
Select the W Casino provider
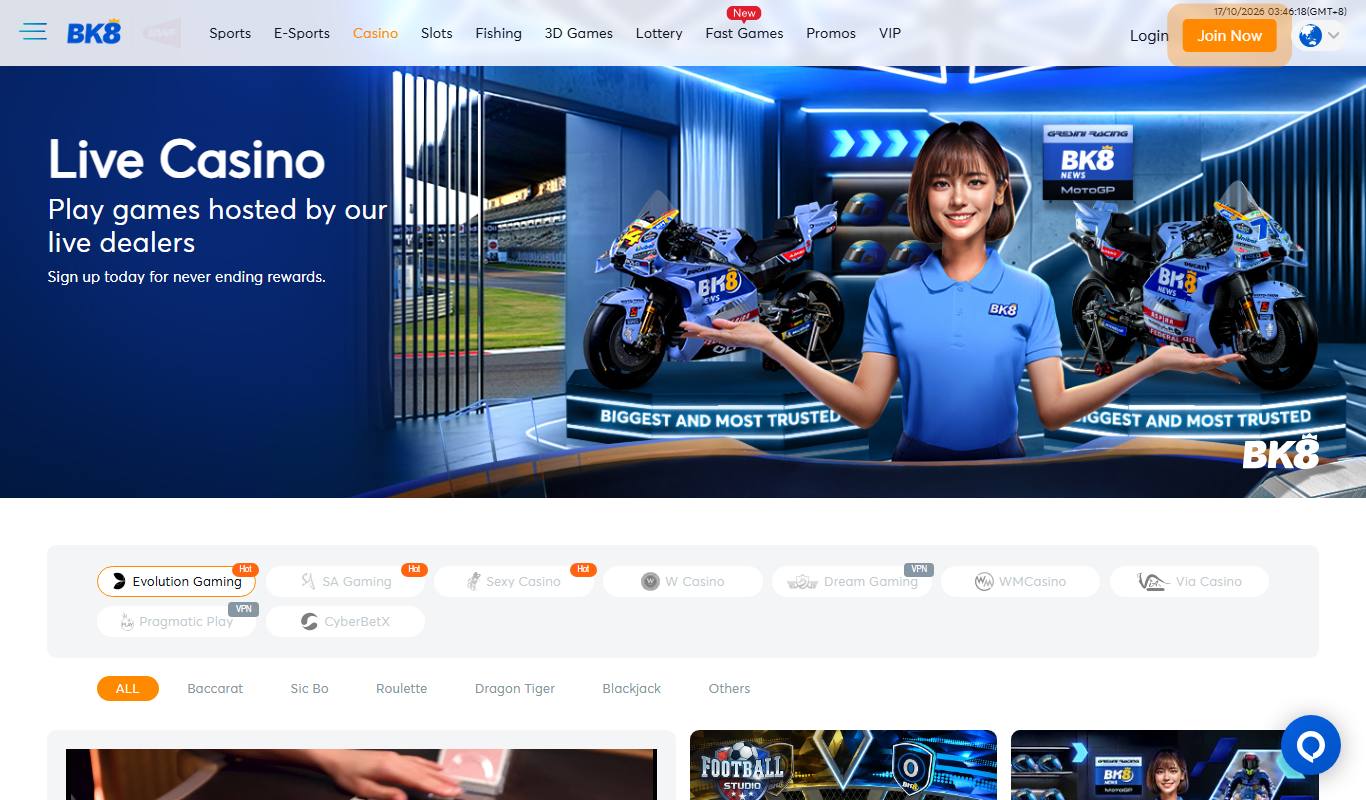[683, 581]
